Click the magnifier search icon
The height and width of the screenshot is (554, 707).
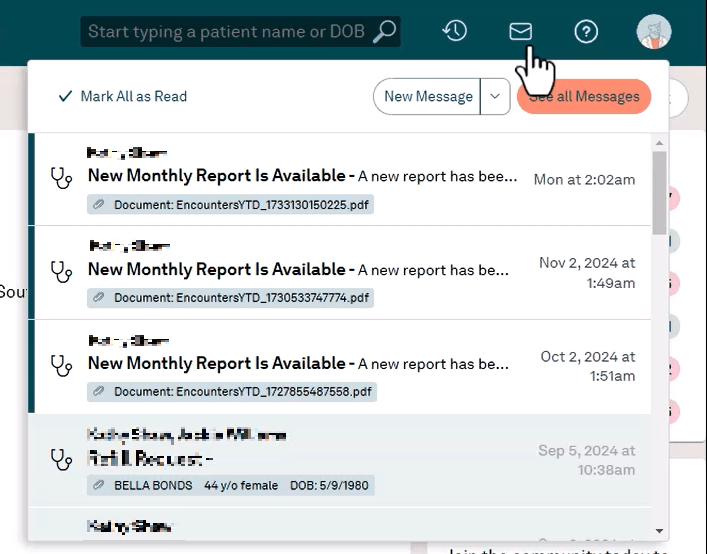point(385,32)
